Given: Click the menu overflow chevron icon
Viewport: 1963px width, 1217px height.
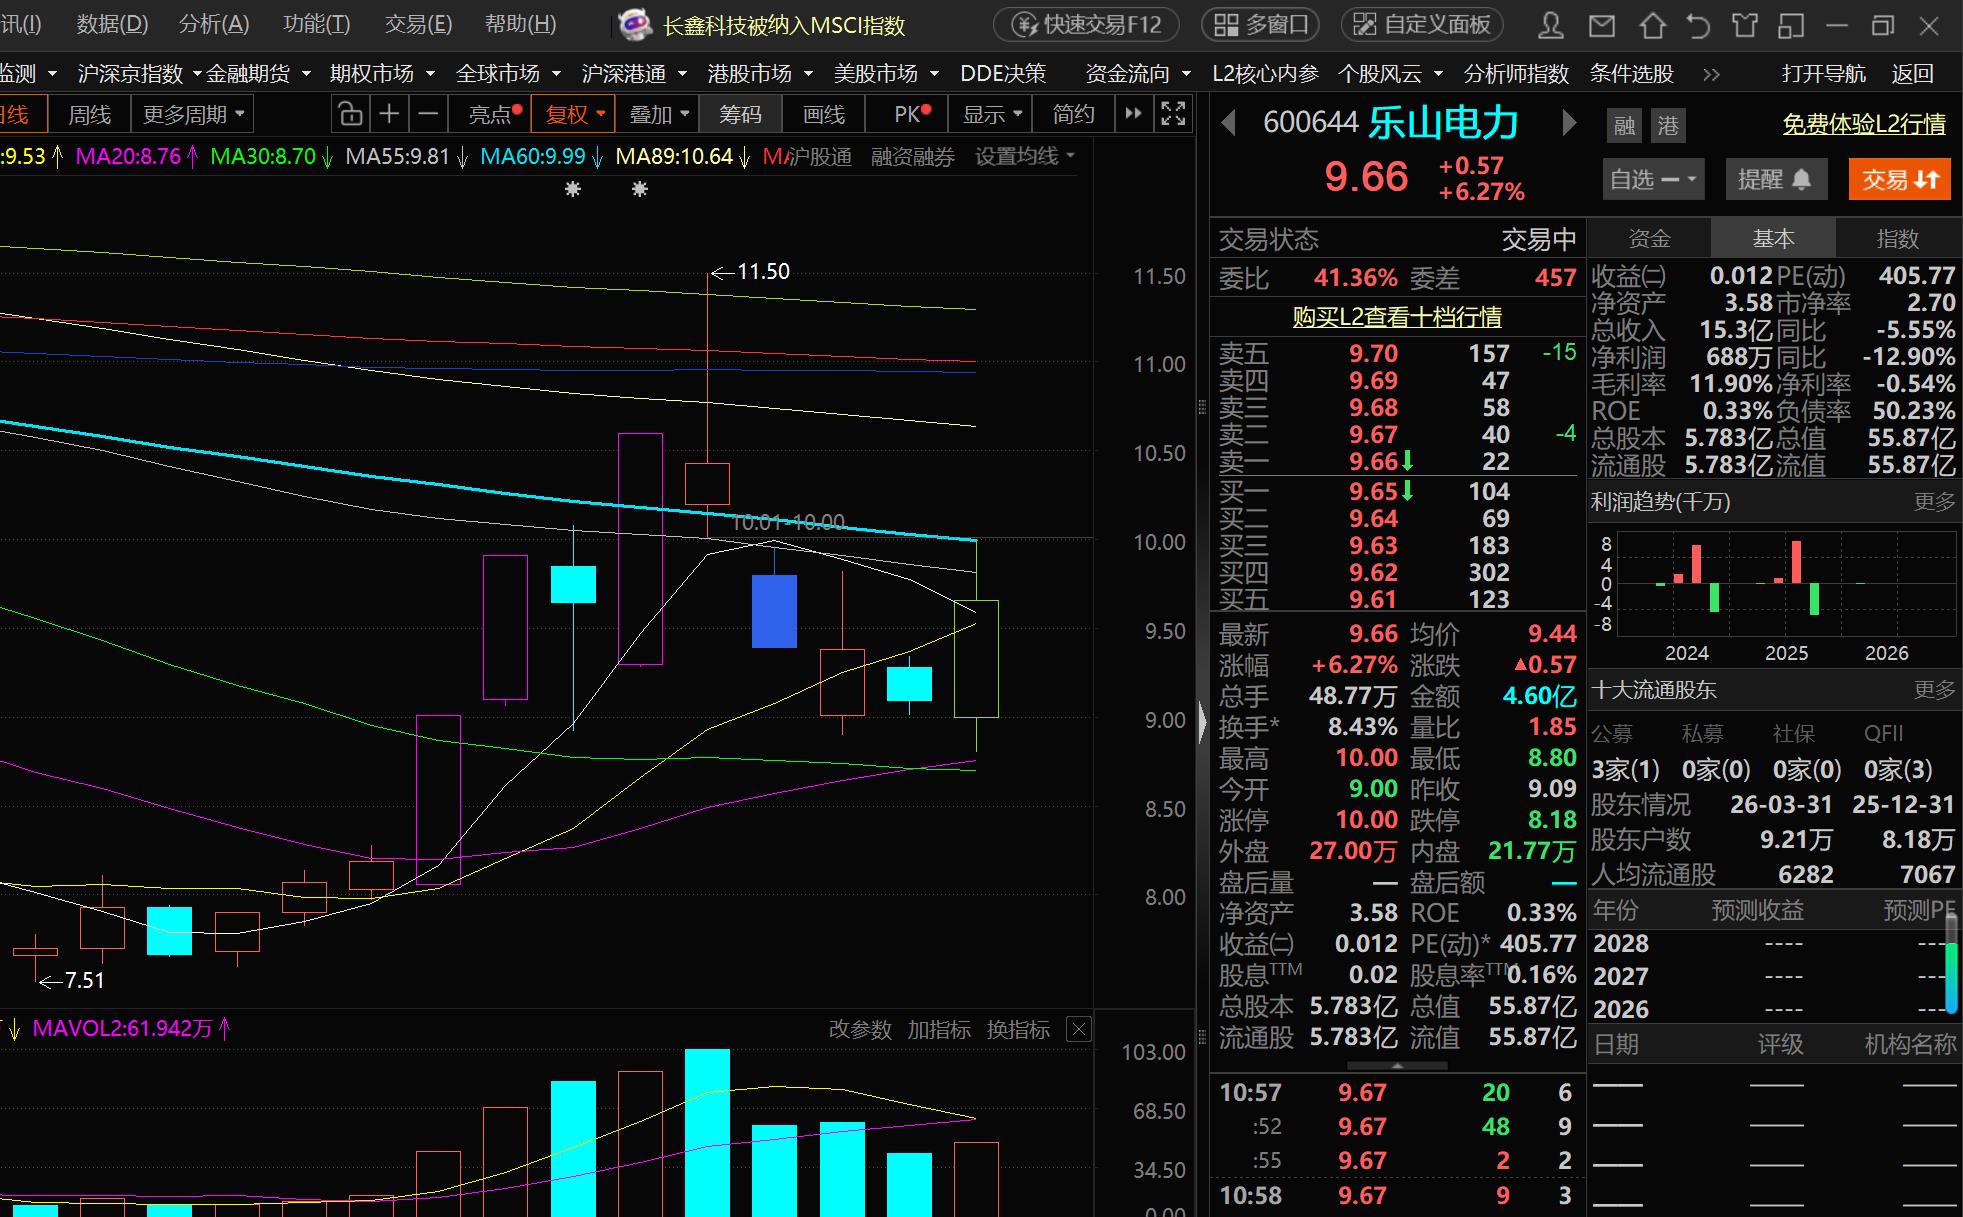Looking at the screenshot, I should (x=1711, y=74).
